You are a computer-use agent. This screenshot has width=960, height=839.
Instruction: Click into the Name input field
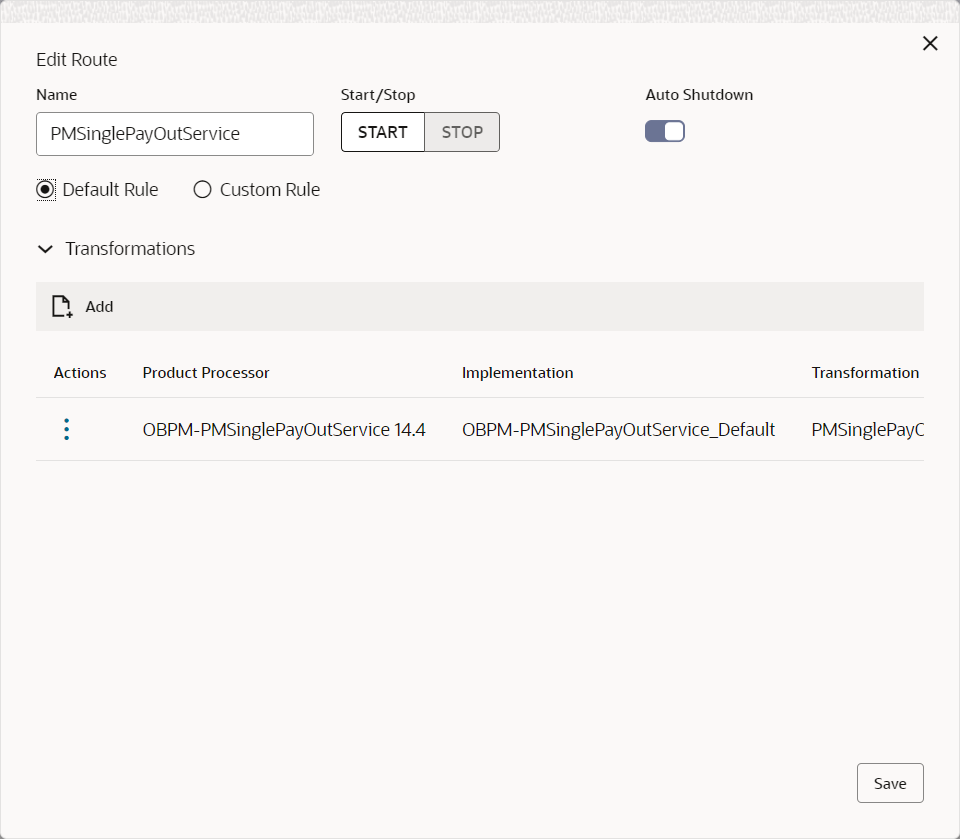click(175, 134)
